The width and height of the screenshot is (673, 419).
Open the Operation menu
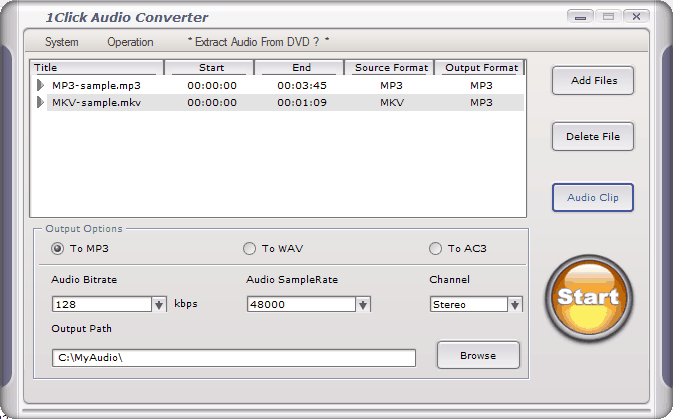click(x=130, y=42)
